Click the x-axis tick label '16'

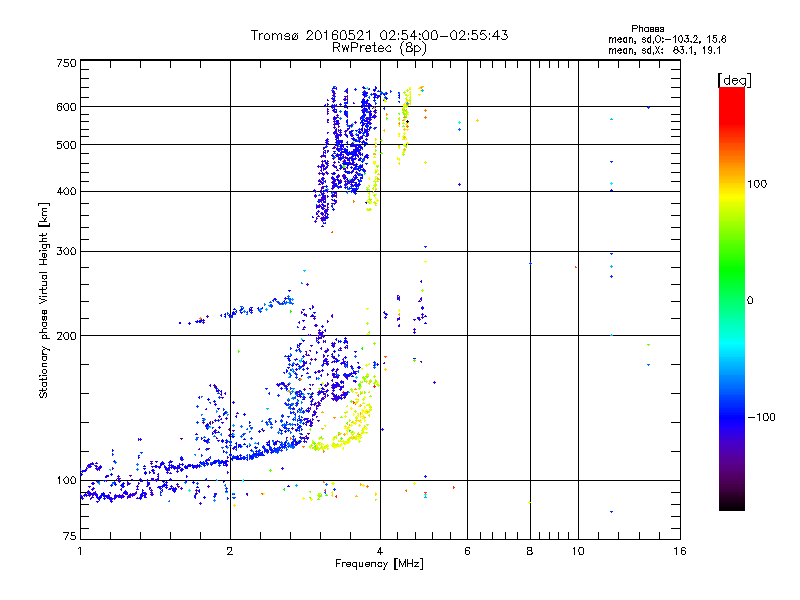(680, 551)
